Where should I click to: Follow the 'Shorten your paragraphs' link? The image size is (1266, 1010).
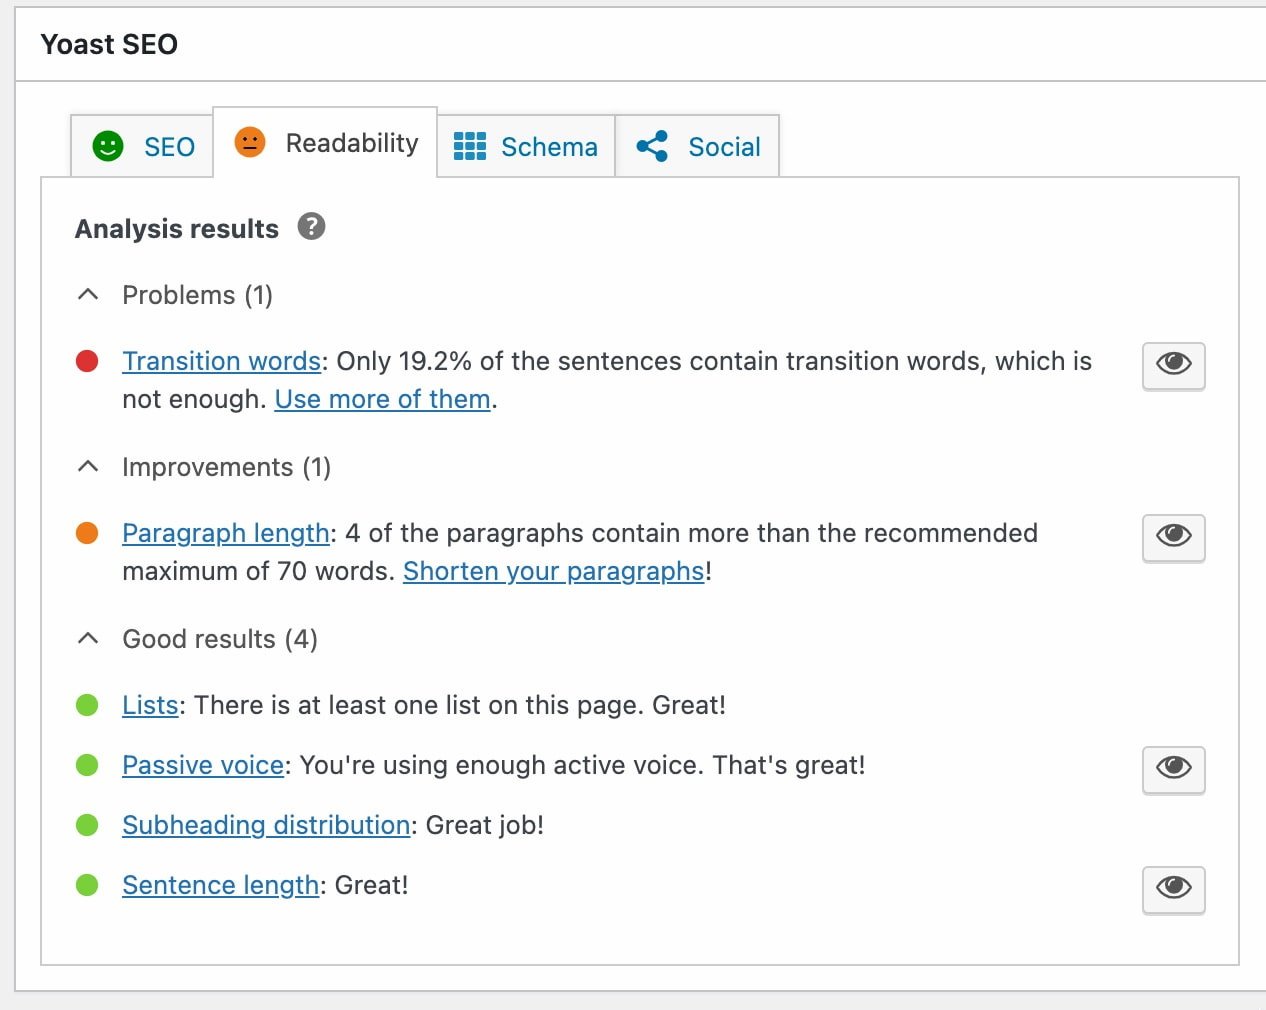pos(553,571)
